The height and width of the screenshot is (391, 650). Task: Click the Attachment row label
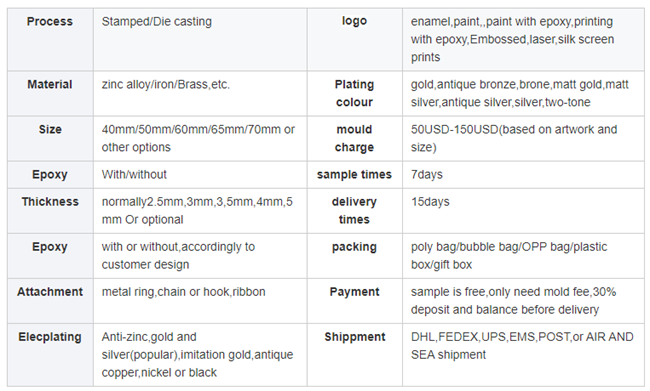click(x=50, y=292)
